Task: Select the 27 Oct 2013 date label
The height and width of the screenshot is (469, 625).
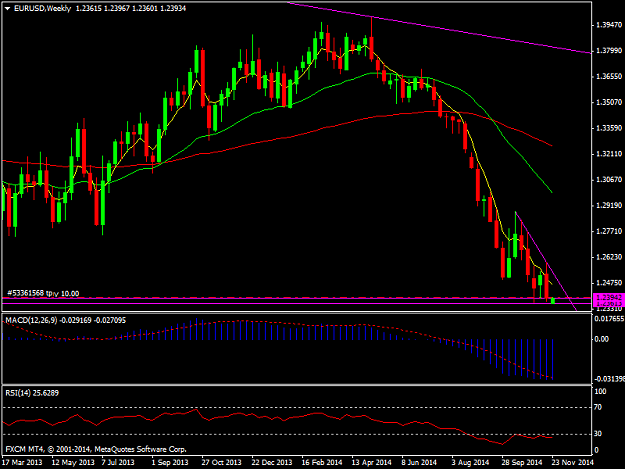Action: click(221, 462)
